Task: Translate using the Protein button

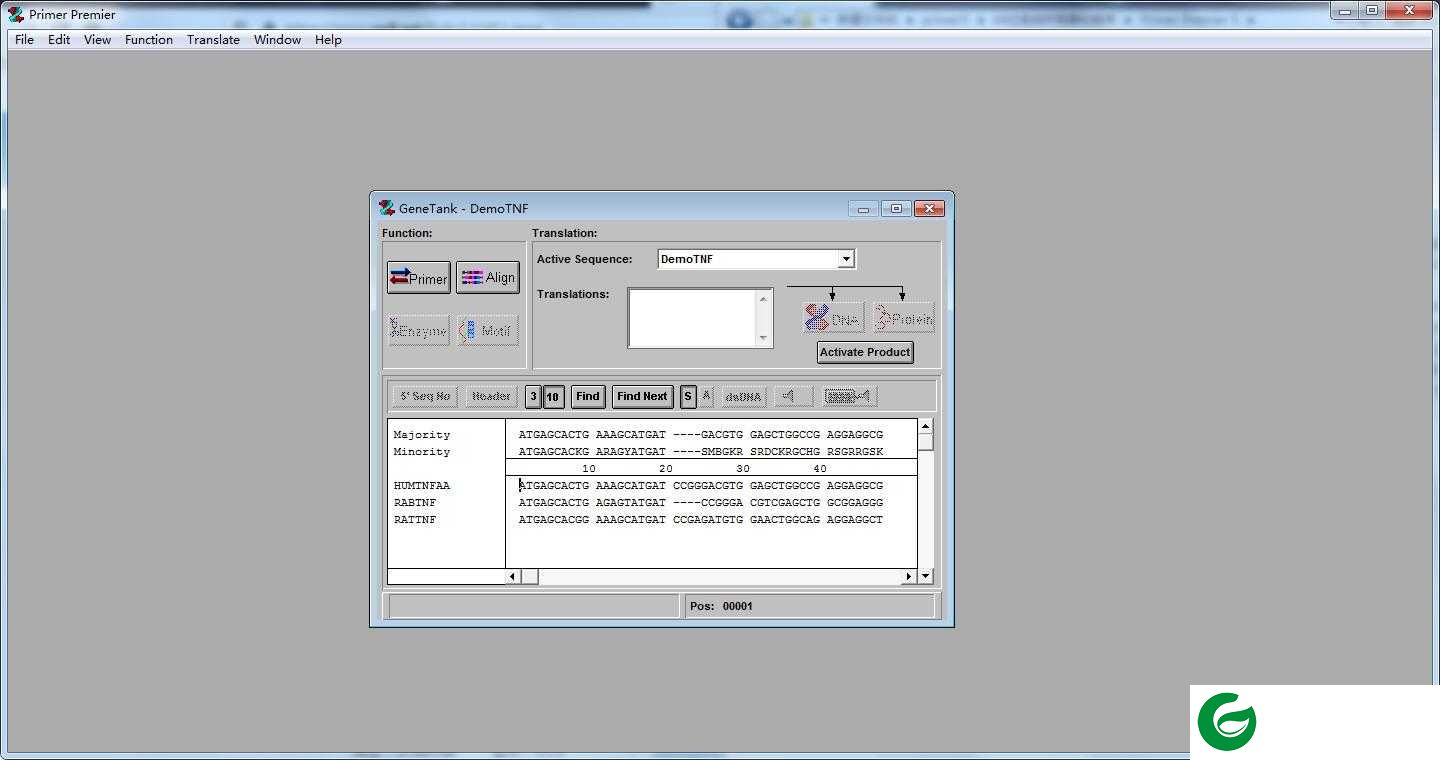Action: click(x=903, y=318)
